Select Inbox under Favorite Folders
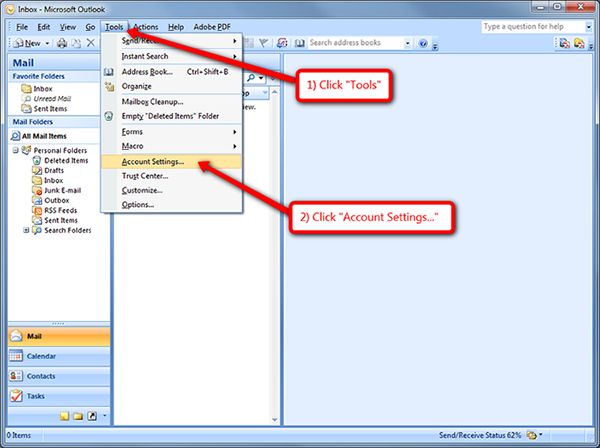The image size is (600, 448). tap(37, 89)
